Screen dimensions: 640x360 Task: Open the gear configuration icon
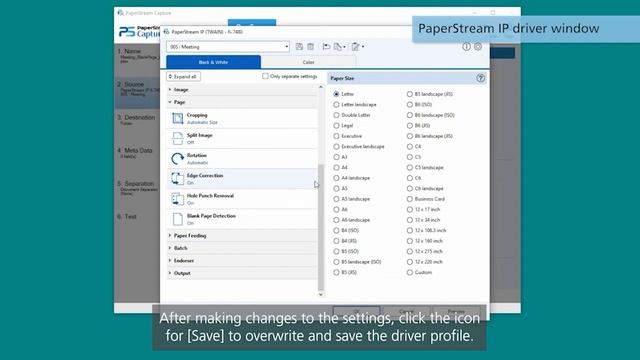pos(478,47)
